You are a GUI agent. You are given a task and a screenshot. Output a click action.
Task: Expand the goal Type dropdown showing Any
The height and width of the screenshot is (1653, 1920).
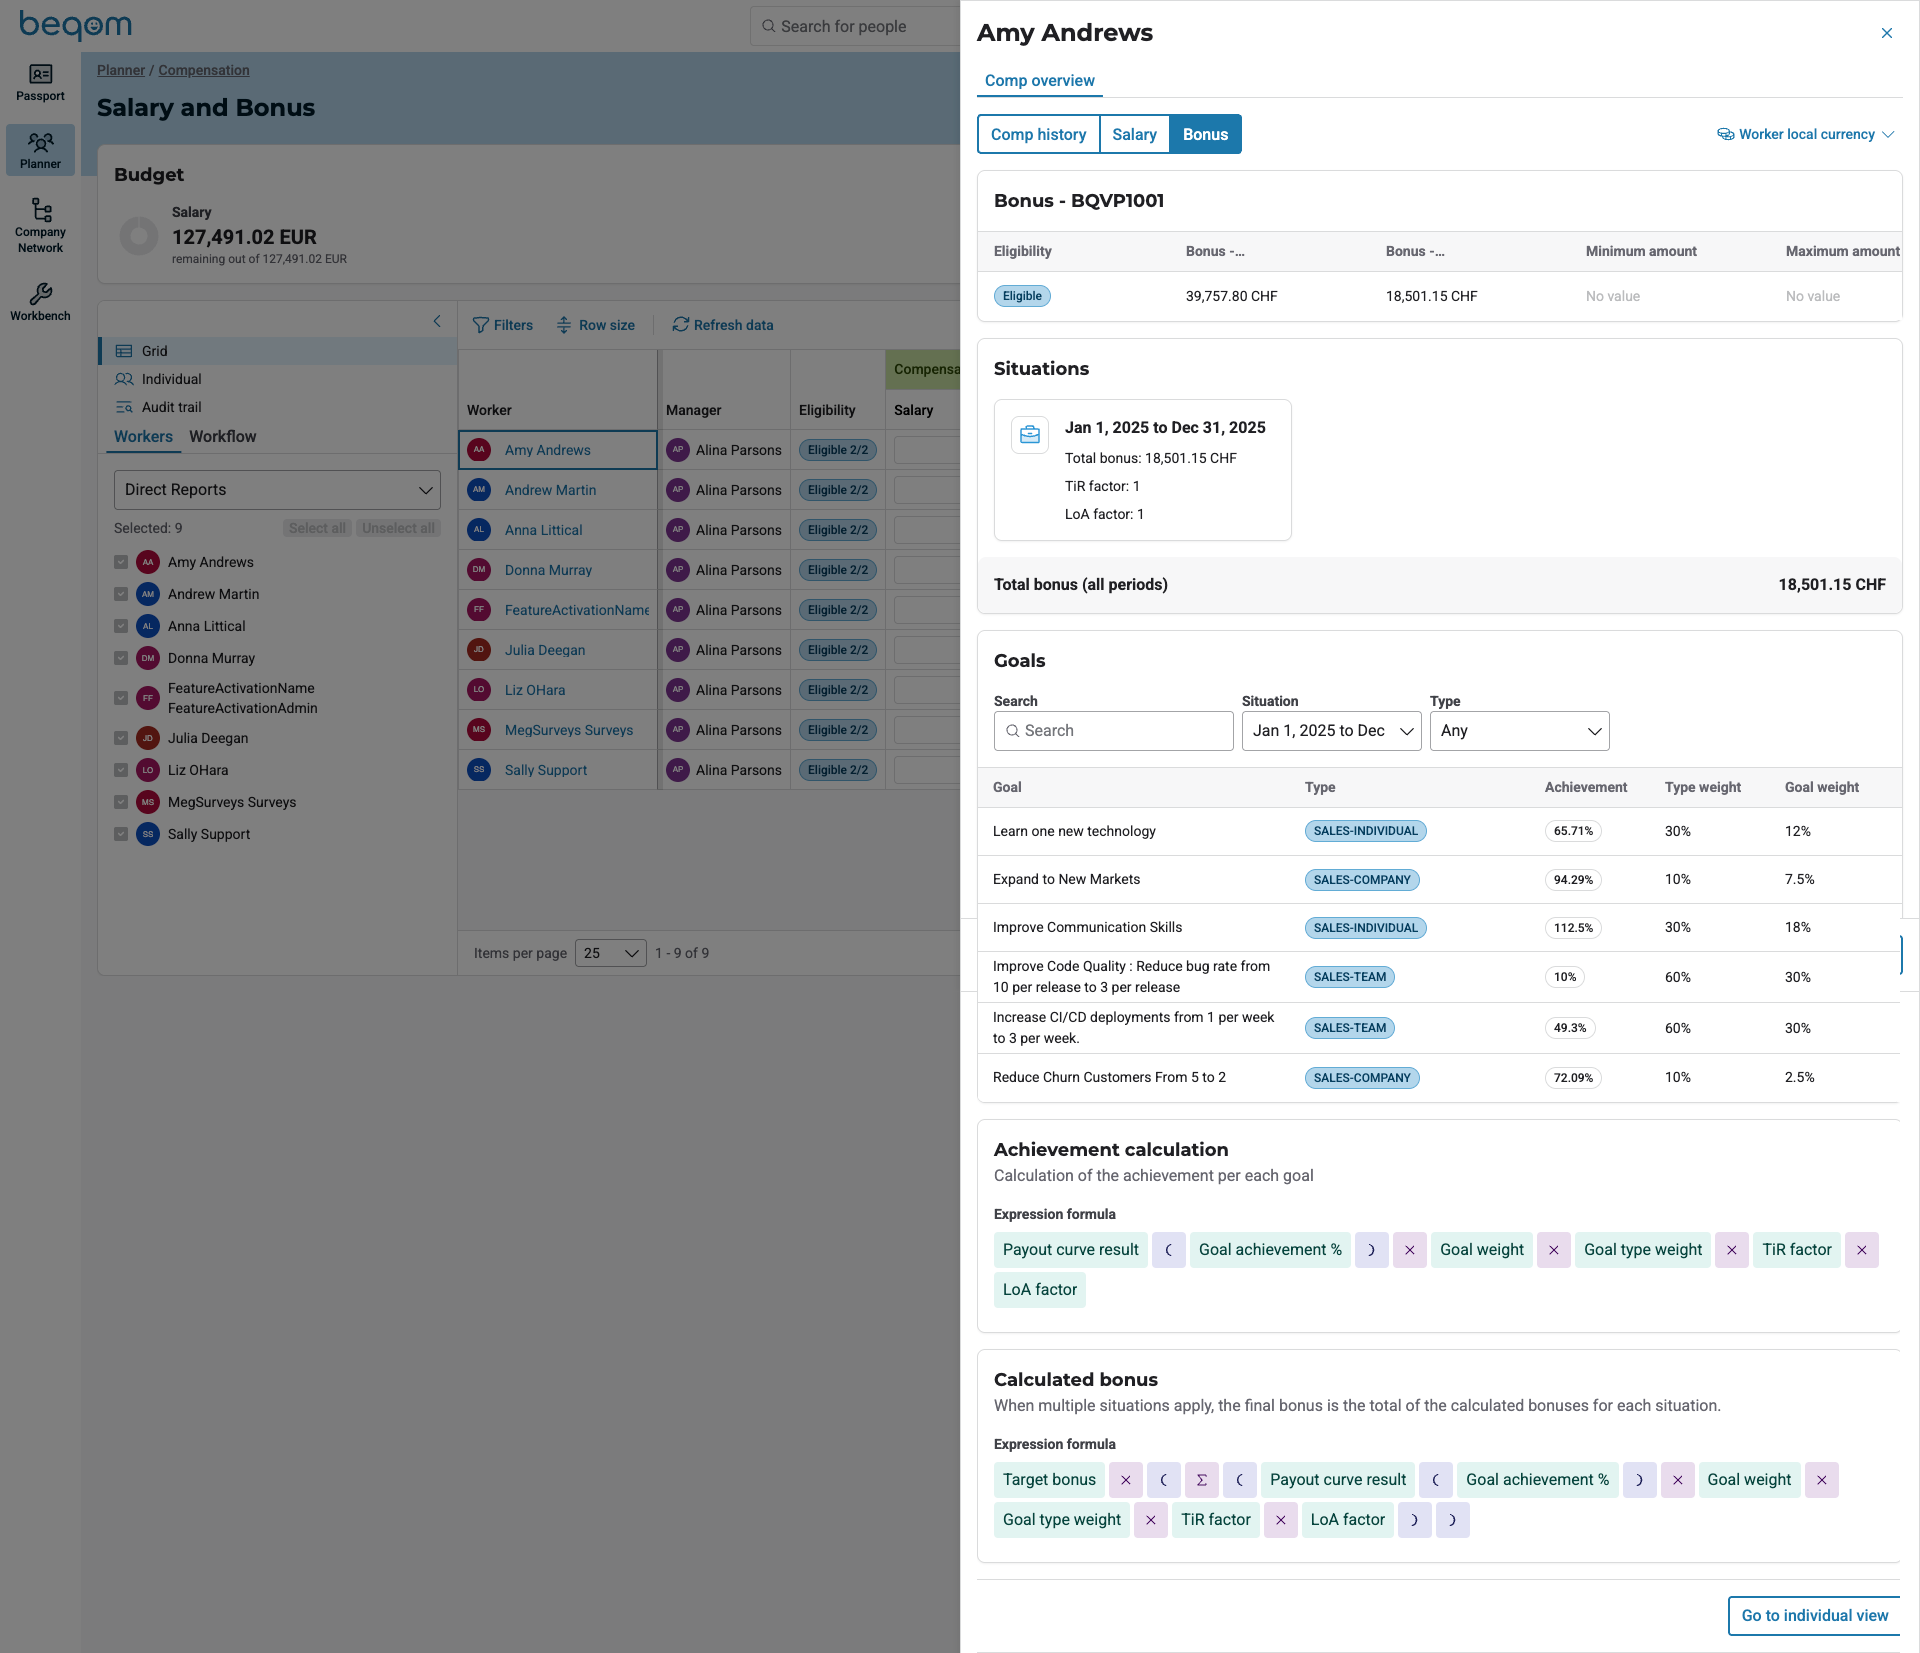coord(1519,731)
